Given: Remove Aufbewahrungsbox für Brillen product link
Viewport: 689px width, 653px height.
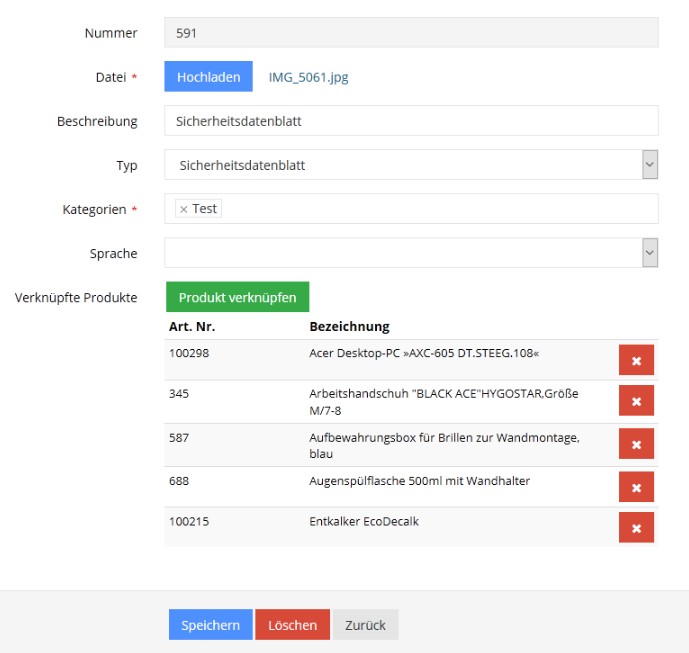Looking at the screenshot, I should click(636, 445).
